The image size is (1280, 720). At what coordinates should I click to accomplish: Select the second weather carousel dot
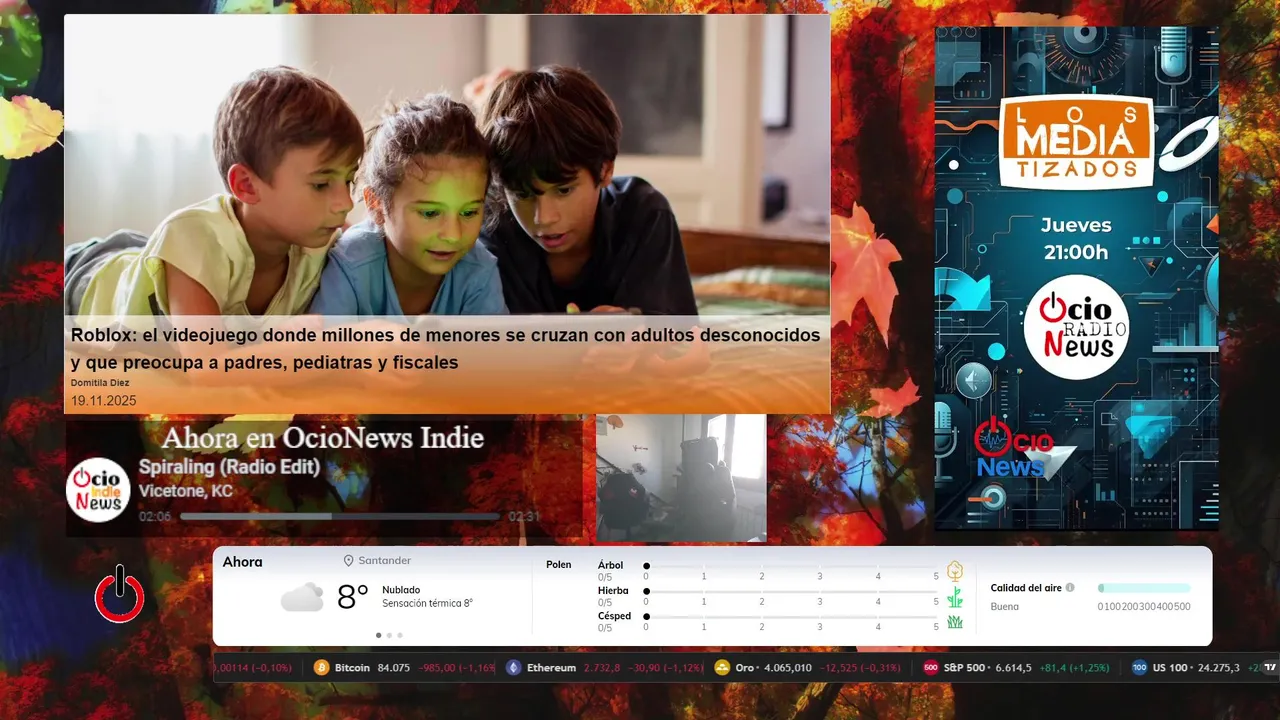[x=389, y=635]
